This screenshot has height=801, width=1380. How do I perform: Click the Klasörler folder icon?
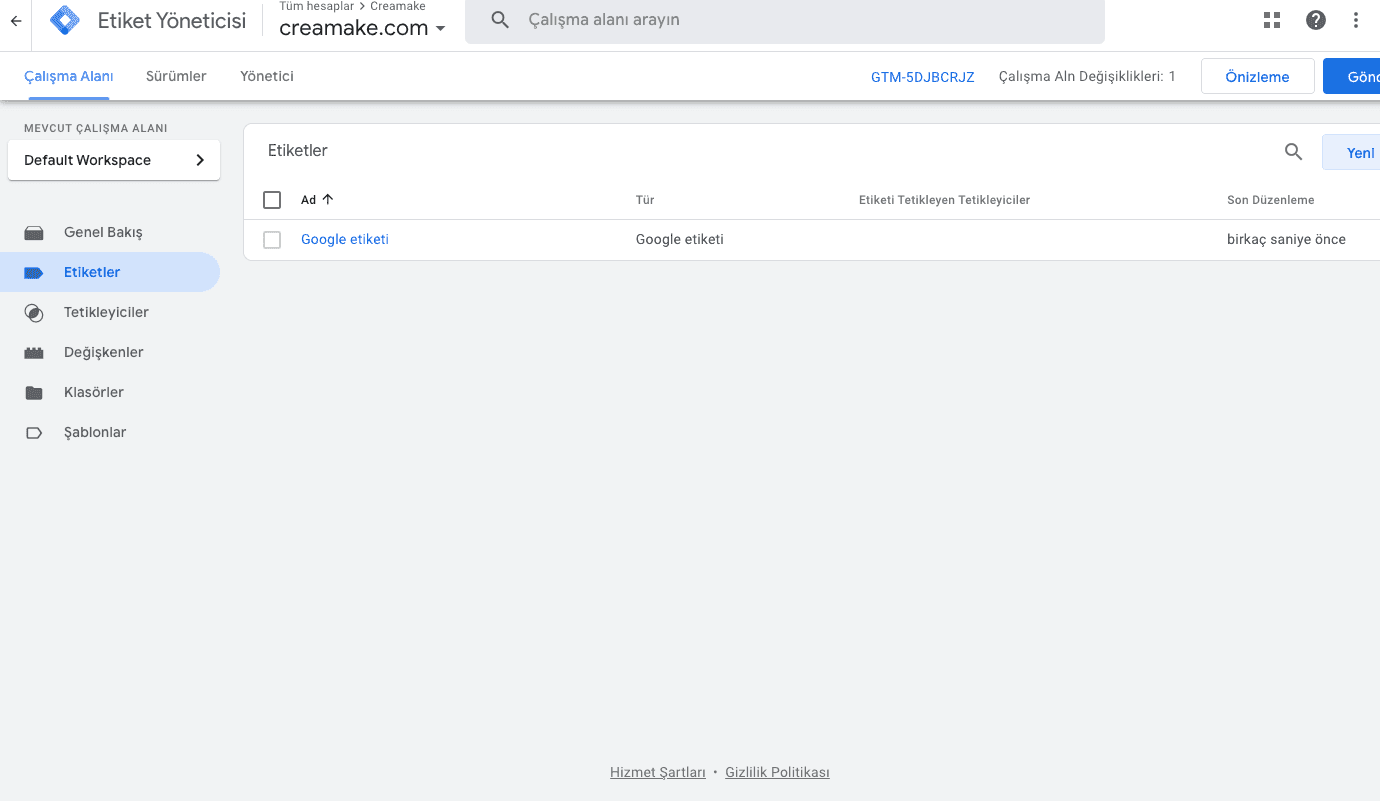(x=34, y=393)
